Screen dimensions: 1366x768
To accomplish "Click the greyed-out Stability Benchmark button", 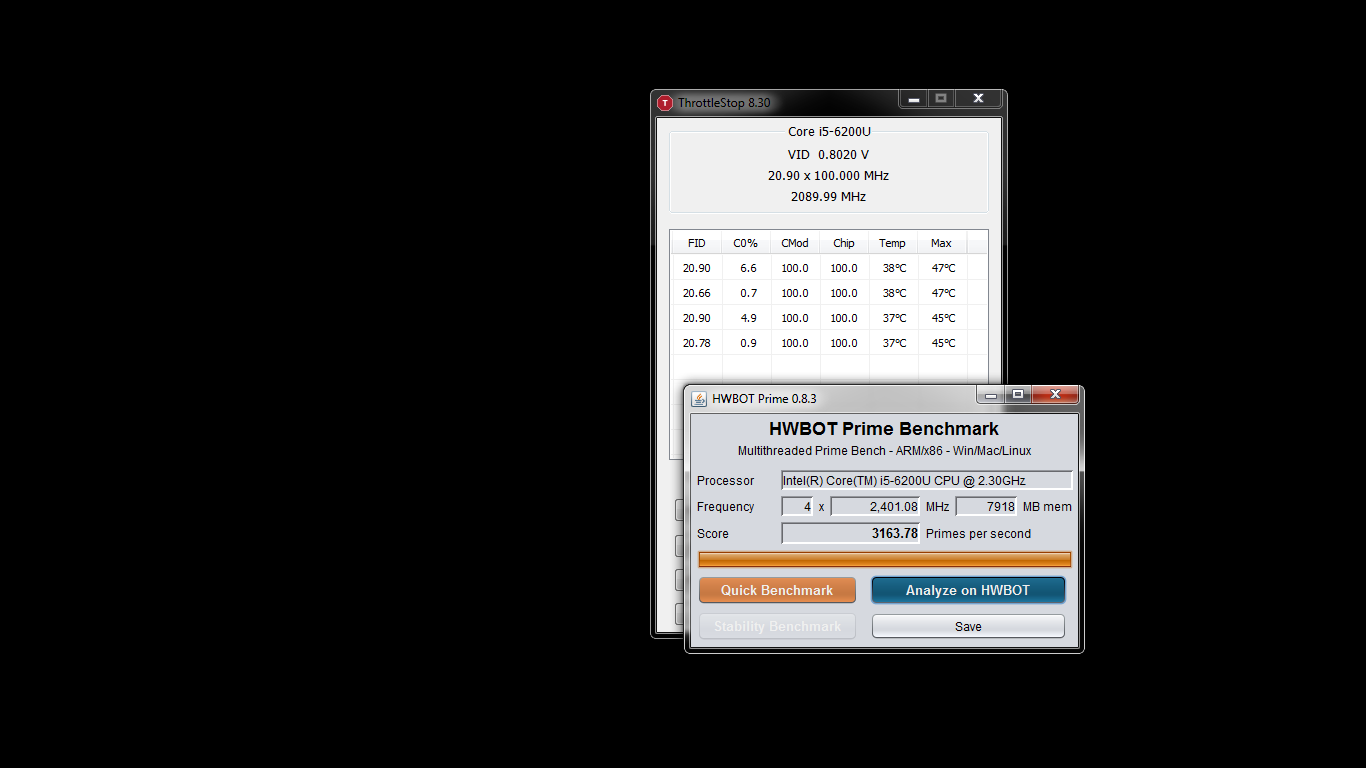I will pos(777,626).
